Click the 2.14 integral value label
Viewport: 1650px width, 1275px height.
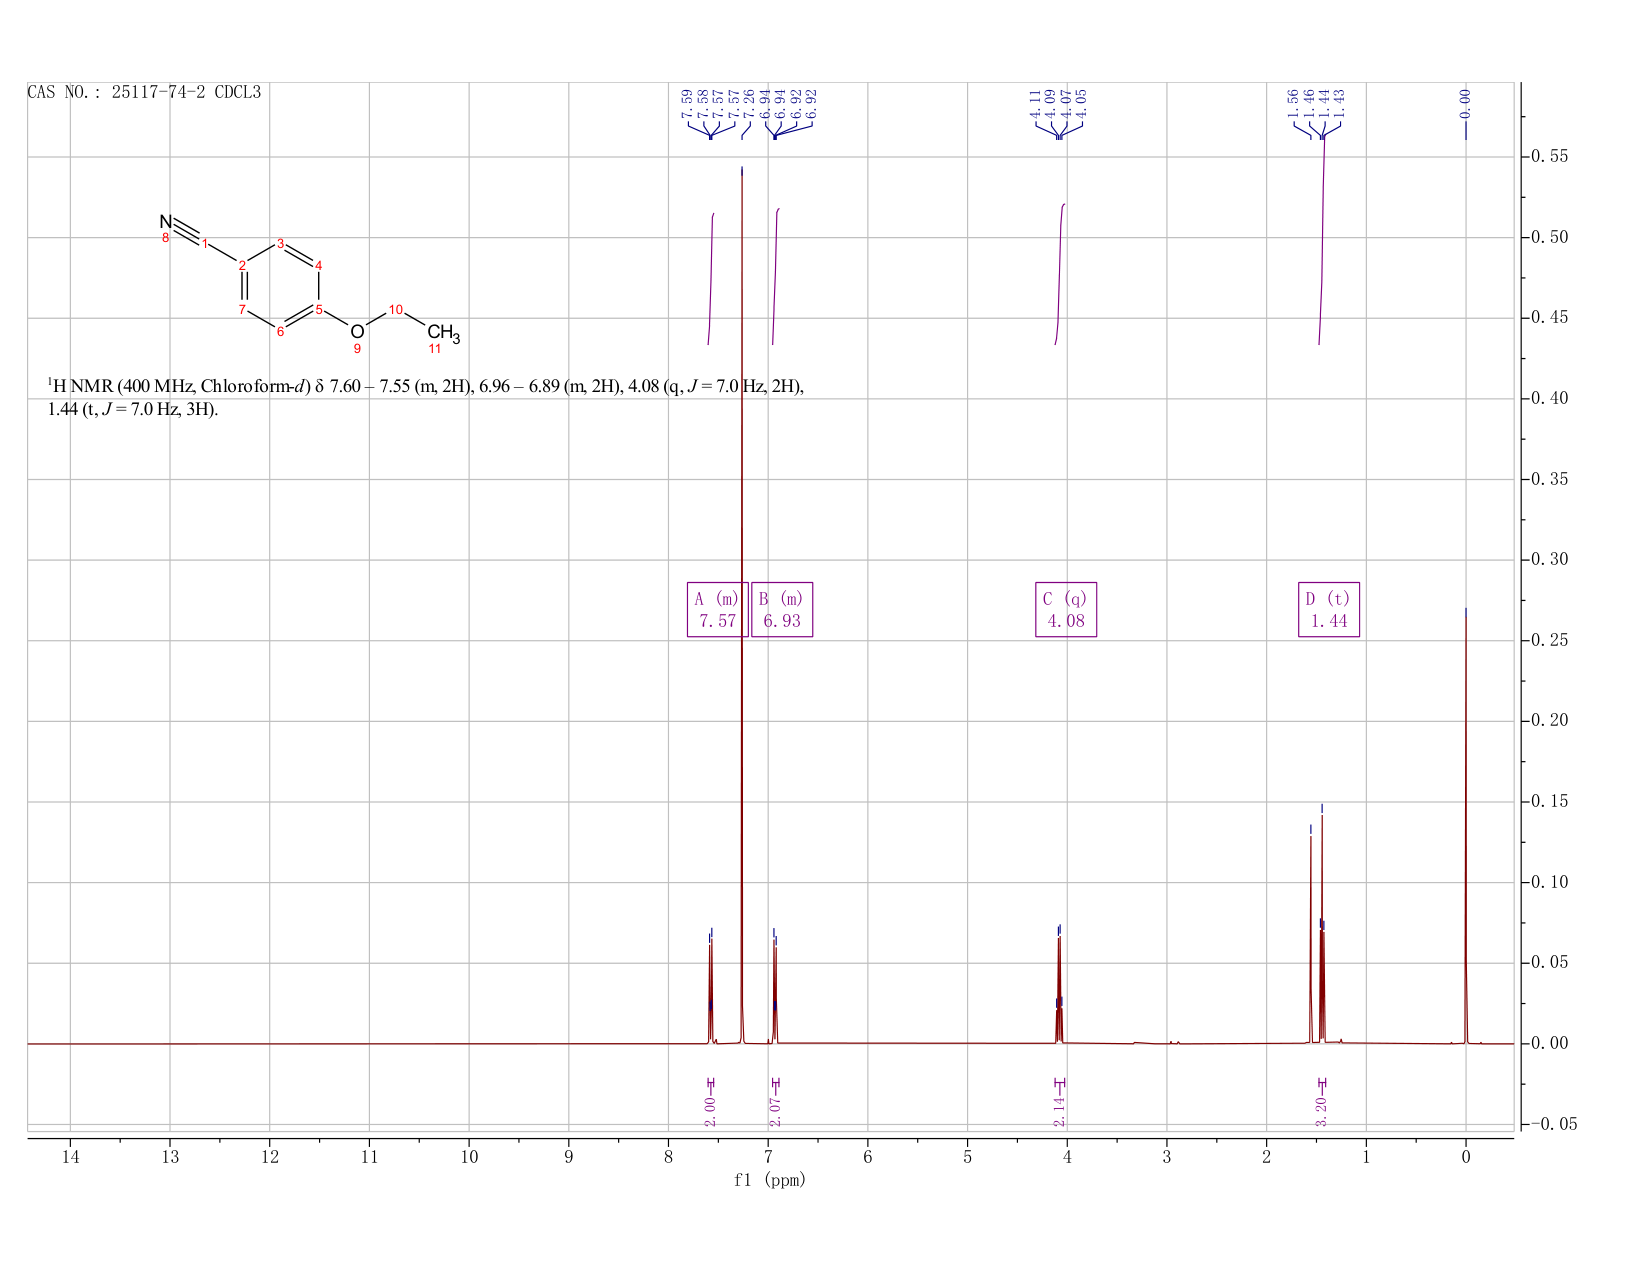pos(1060,1111)
